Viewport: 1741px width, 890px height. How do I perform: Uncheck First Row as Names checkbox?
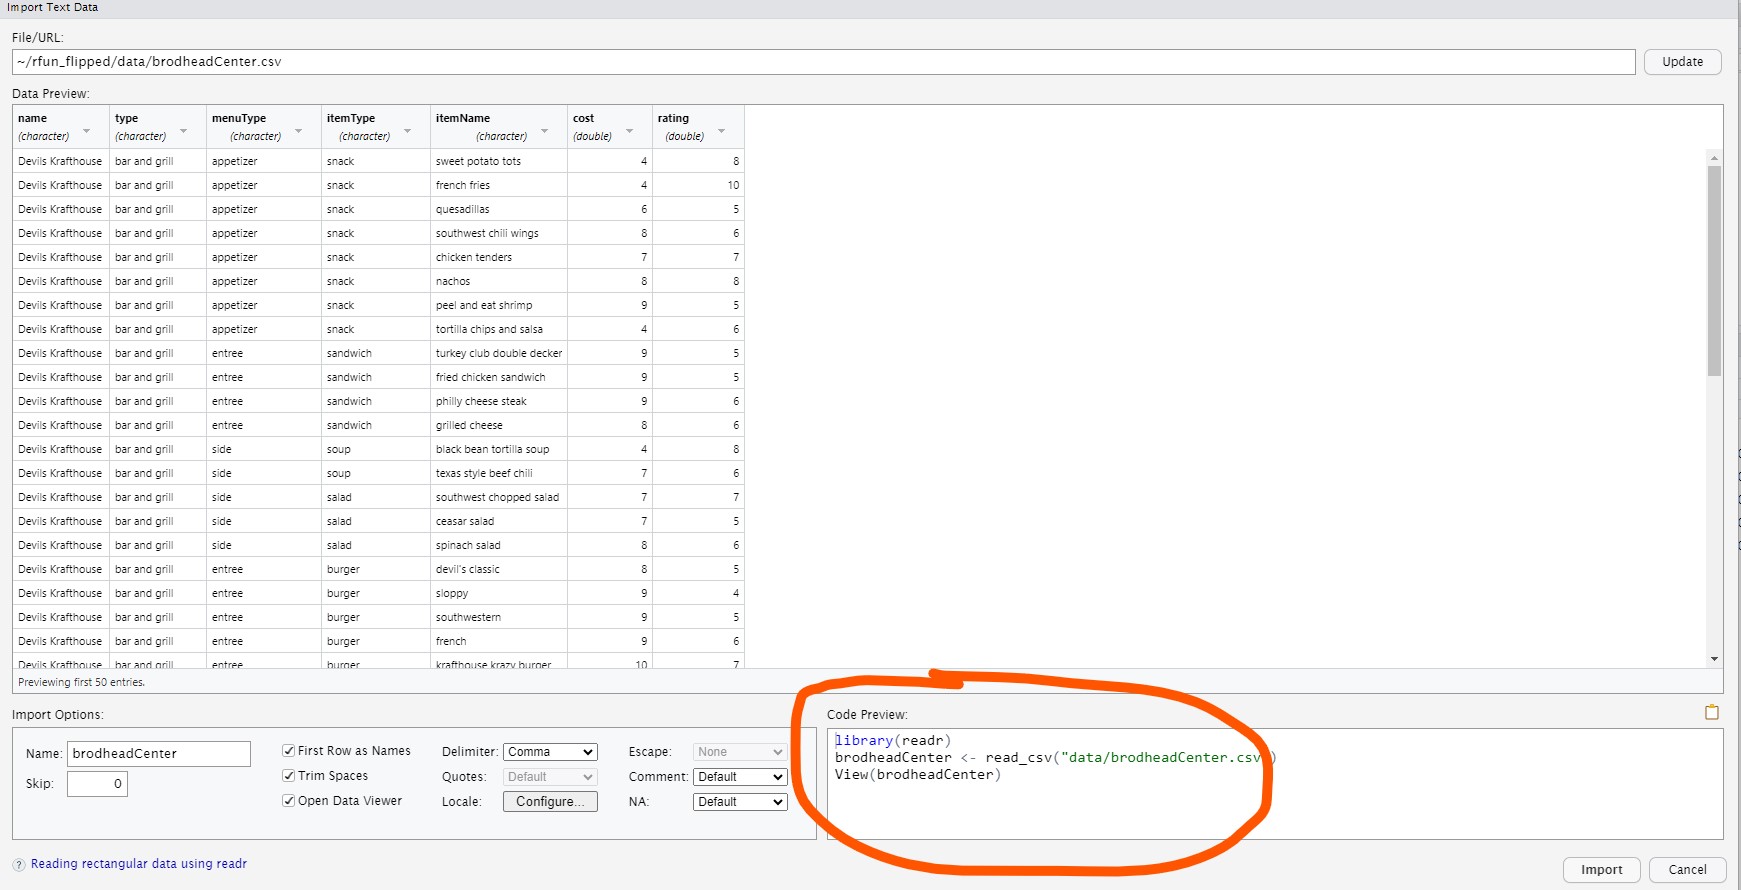click(289, 751)
